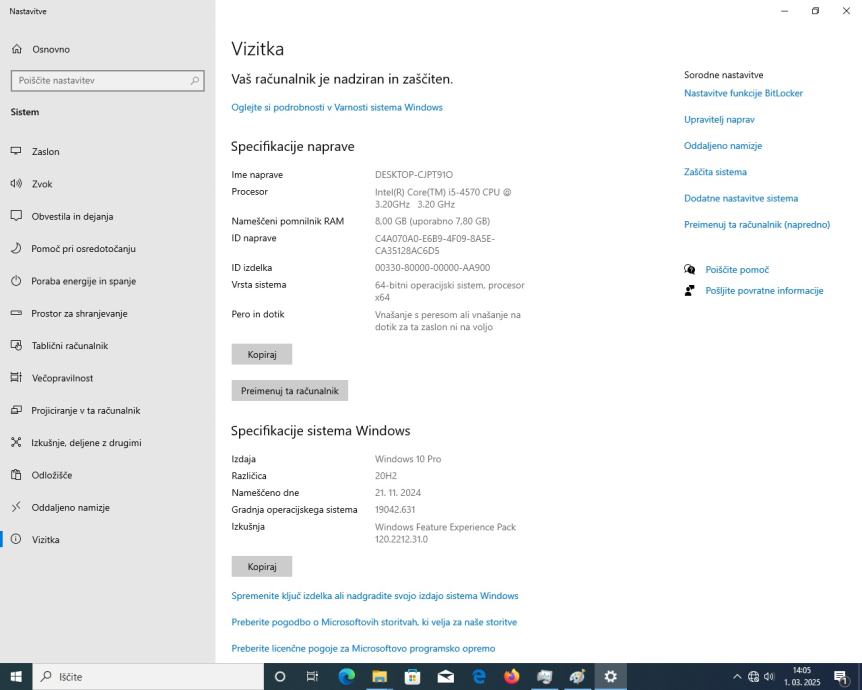The image size is (862, 690).
Task: Select Pomoč pri osredotočanju moon icon
Action: tap(16, 248)
